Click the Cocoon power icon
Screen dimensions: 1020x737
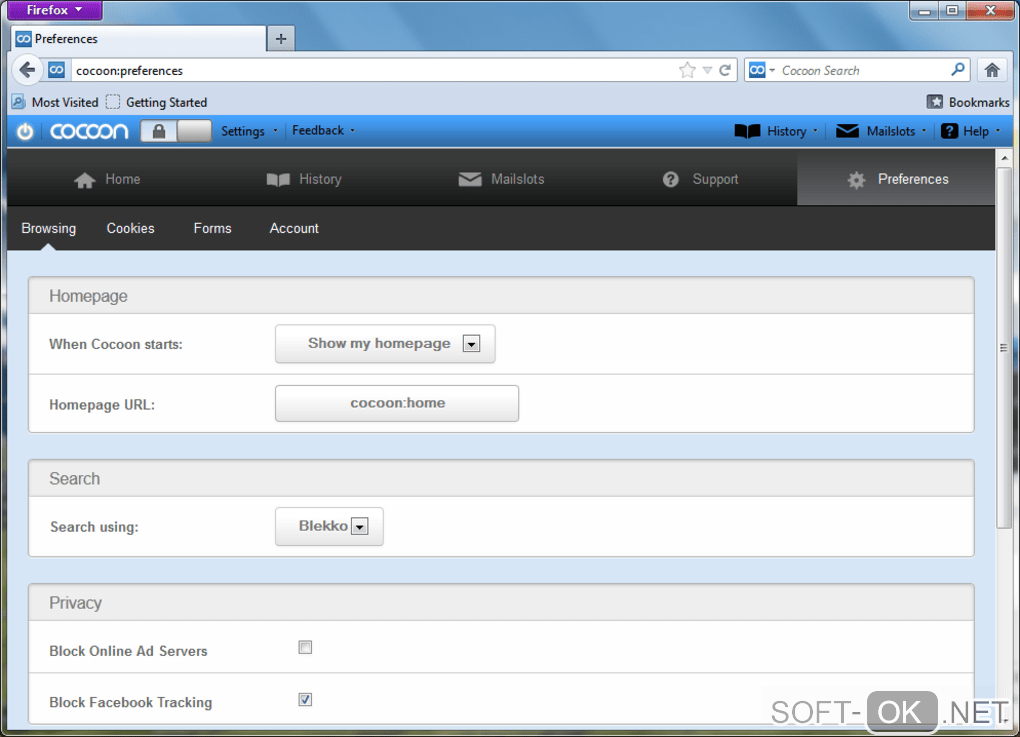25,131
